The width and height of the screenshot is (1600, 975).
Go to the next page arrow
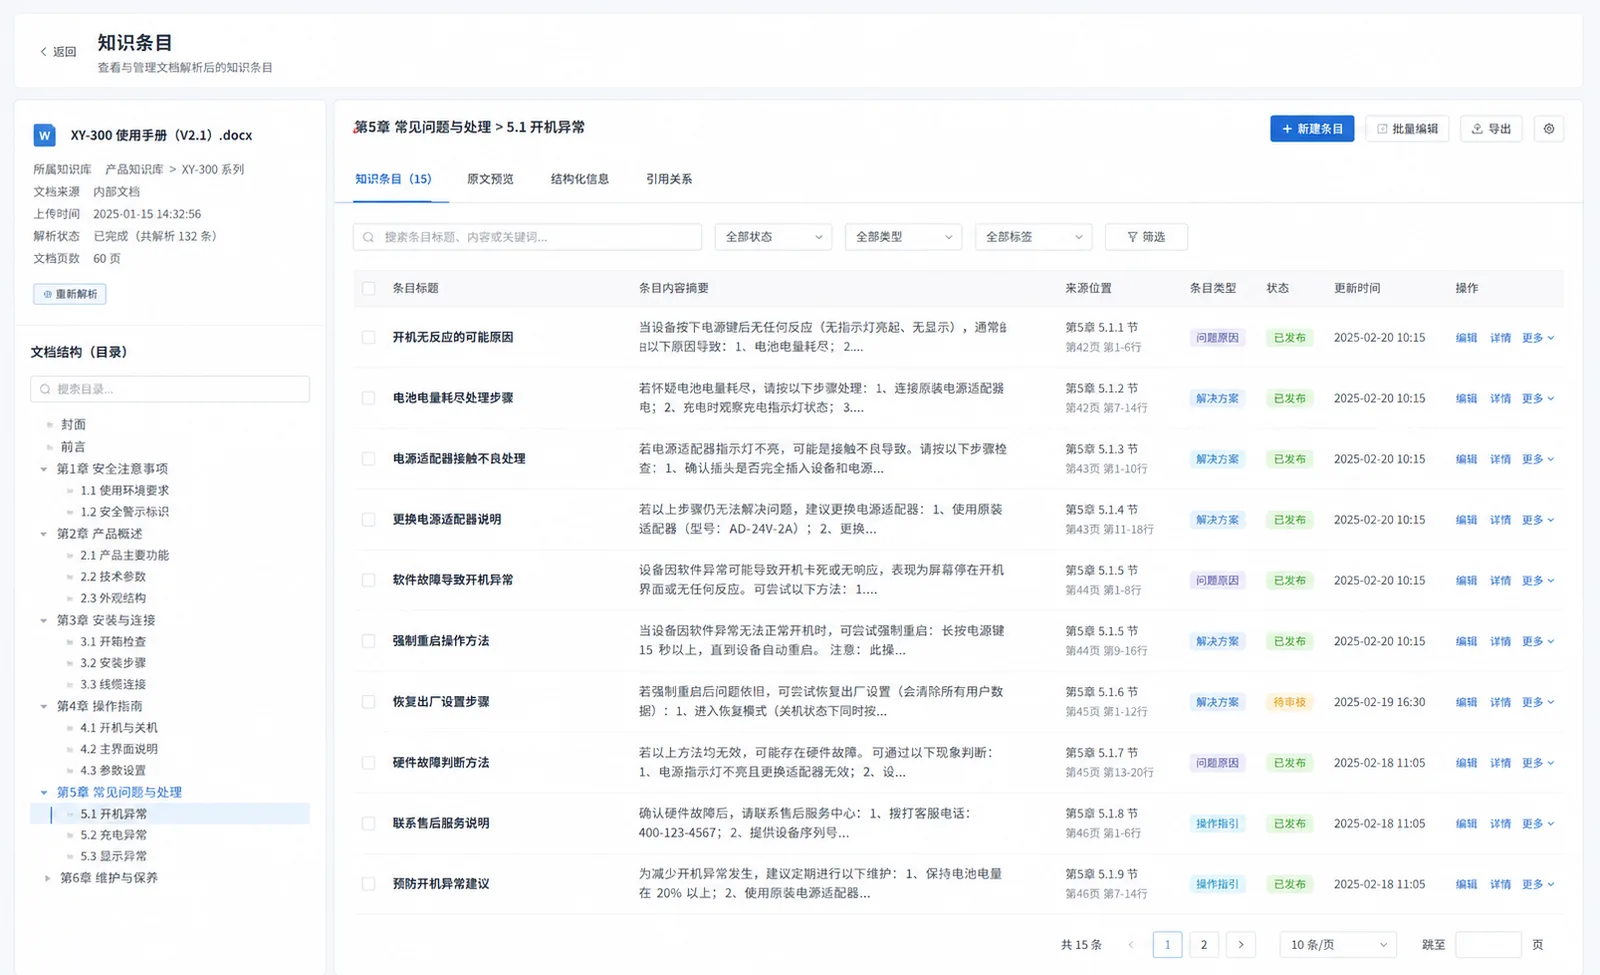tap(1241, 944)
